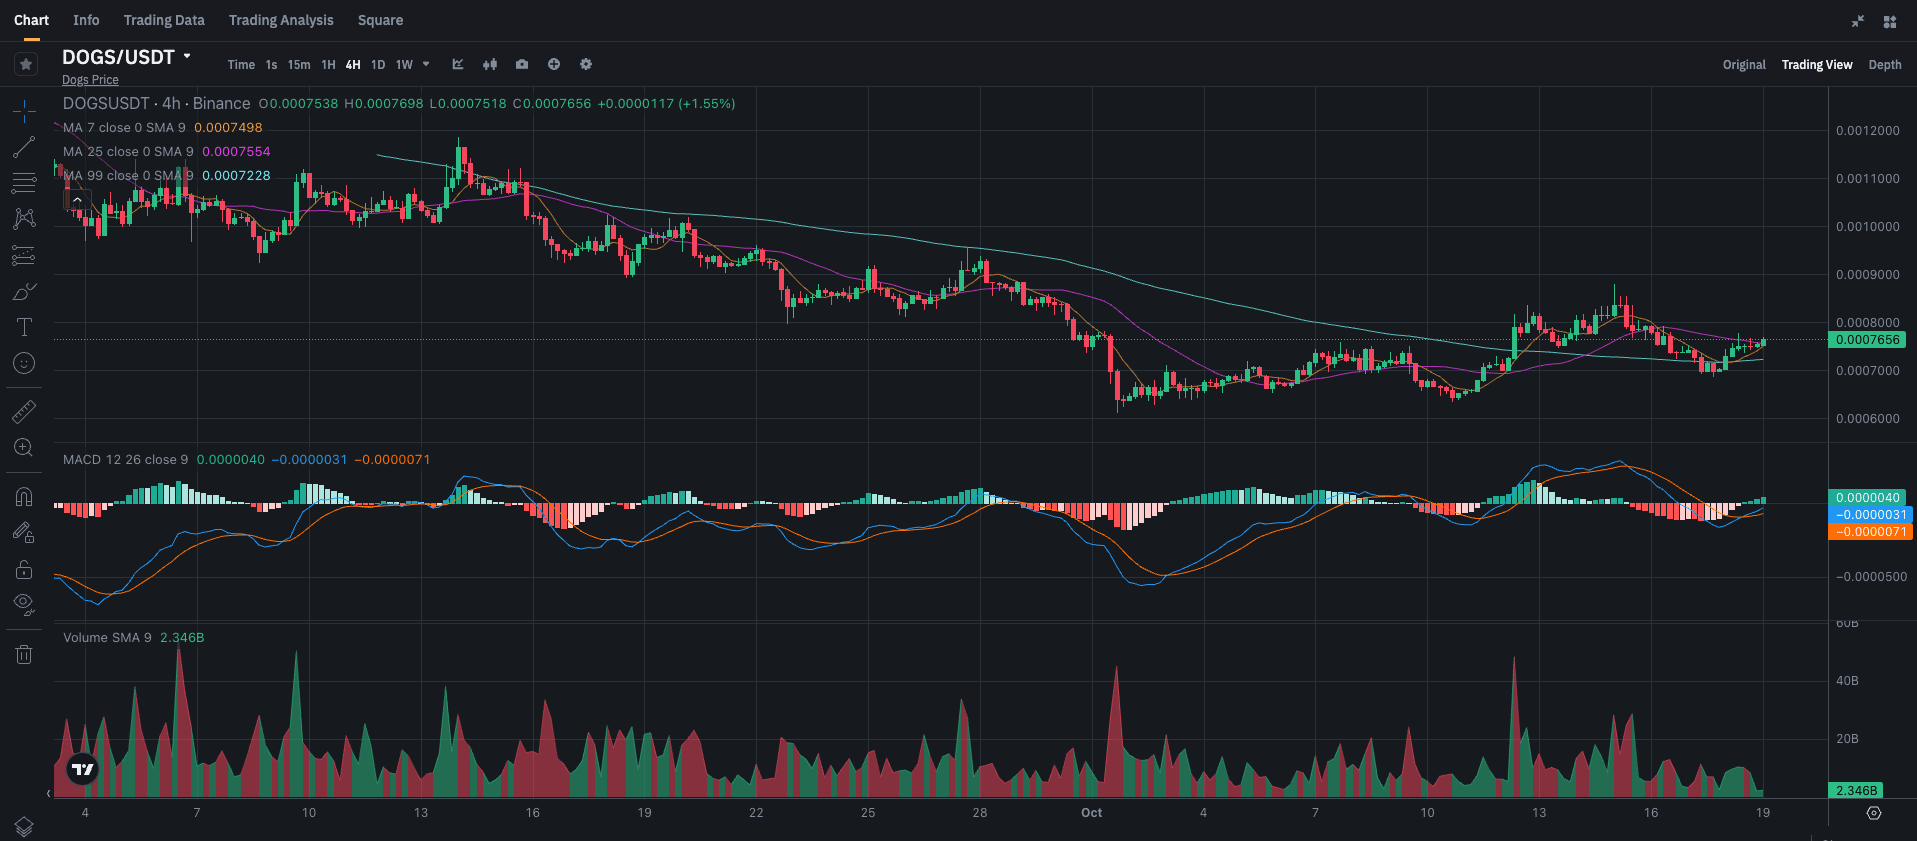Open chart settings gear in top toolbar
Image resolution: width=1917 pixels, height=841 pixels.
586,64
